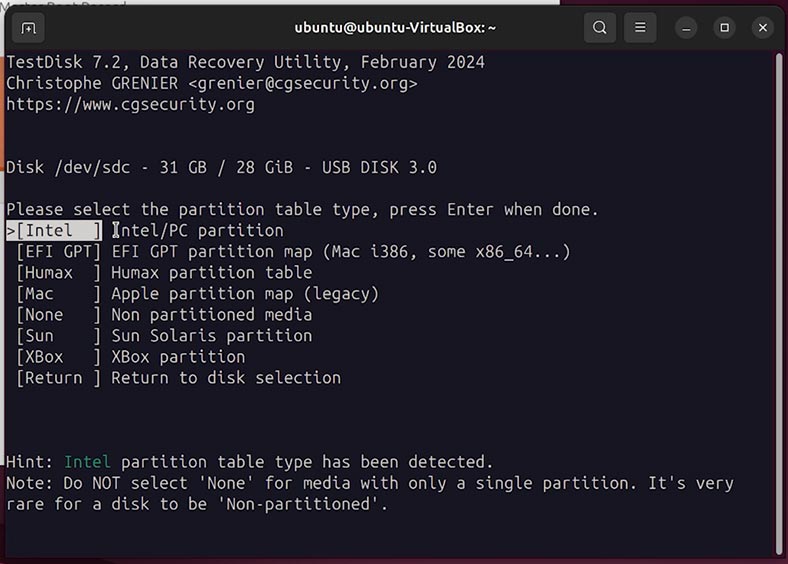Click 'Non partitioned media' text
This screenshot has width=788, height=564.
(212, 315)
